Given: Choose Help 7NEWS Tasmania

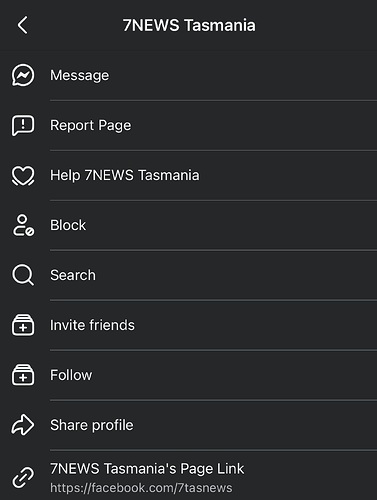Looking at the screenshot, I should click(x=188, y=176).
